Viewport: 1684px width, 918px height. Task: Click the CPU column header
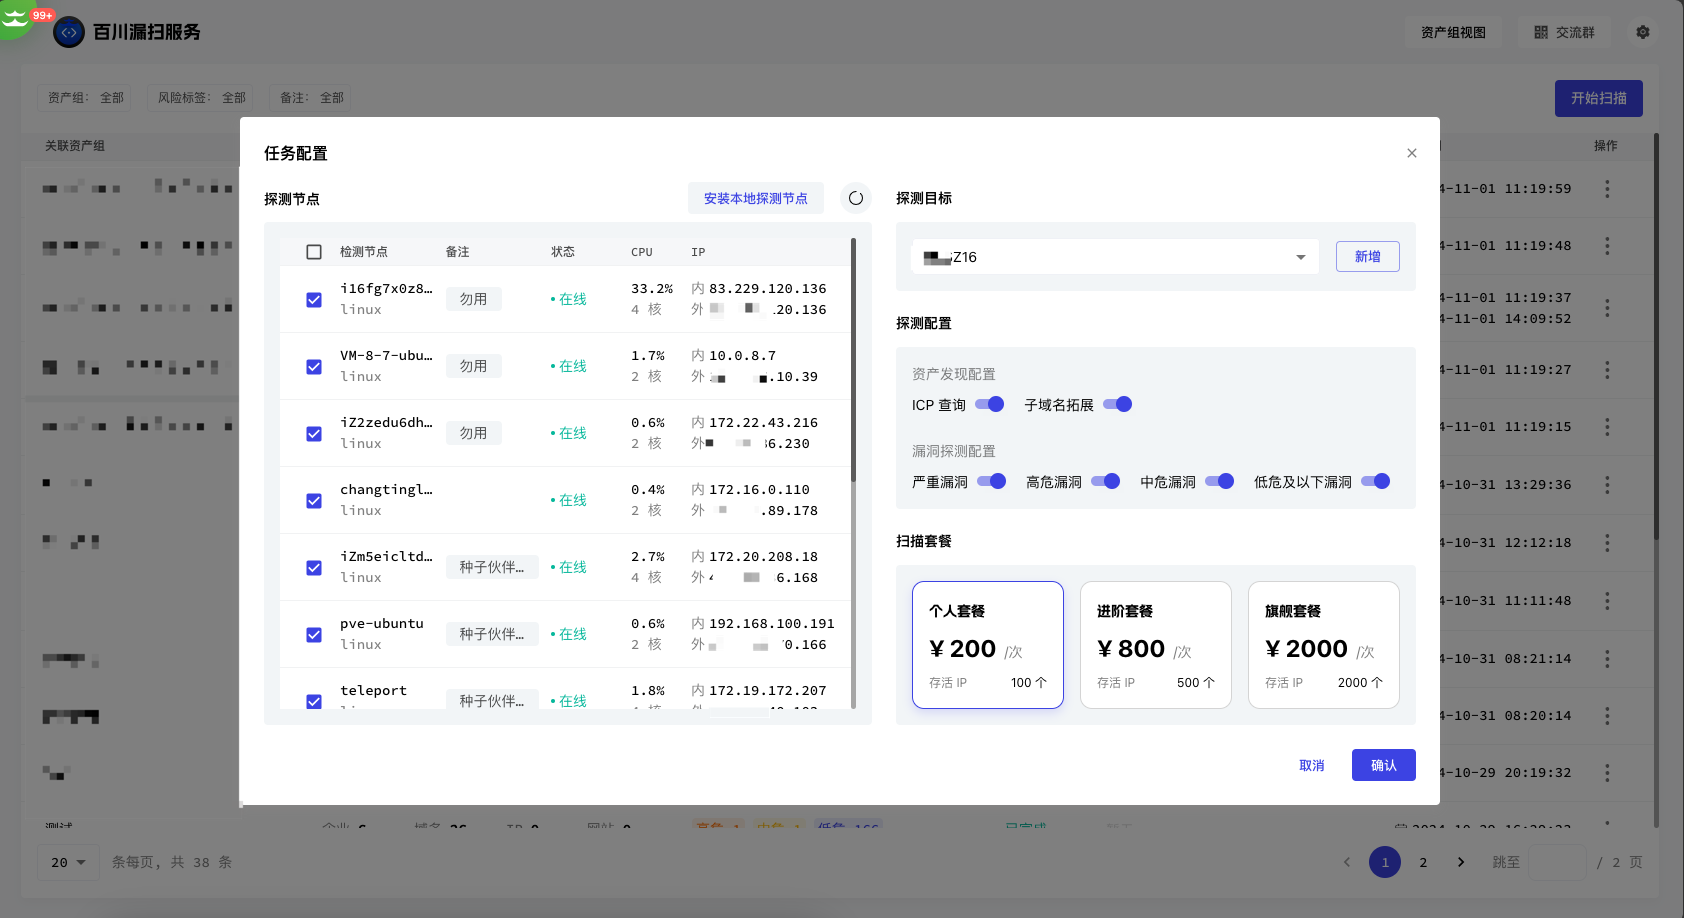tap(642, 252)
